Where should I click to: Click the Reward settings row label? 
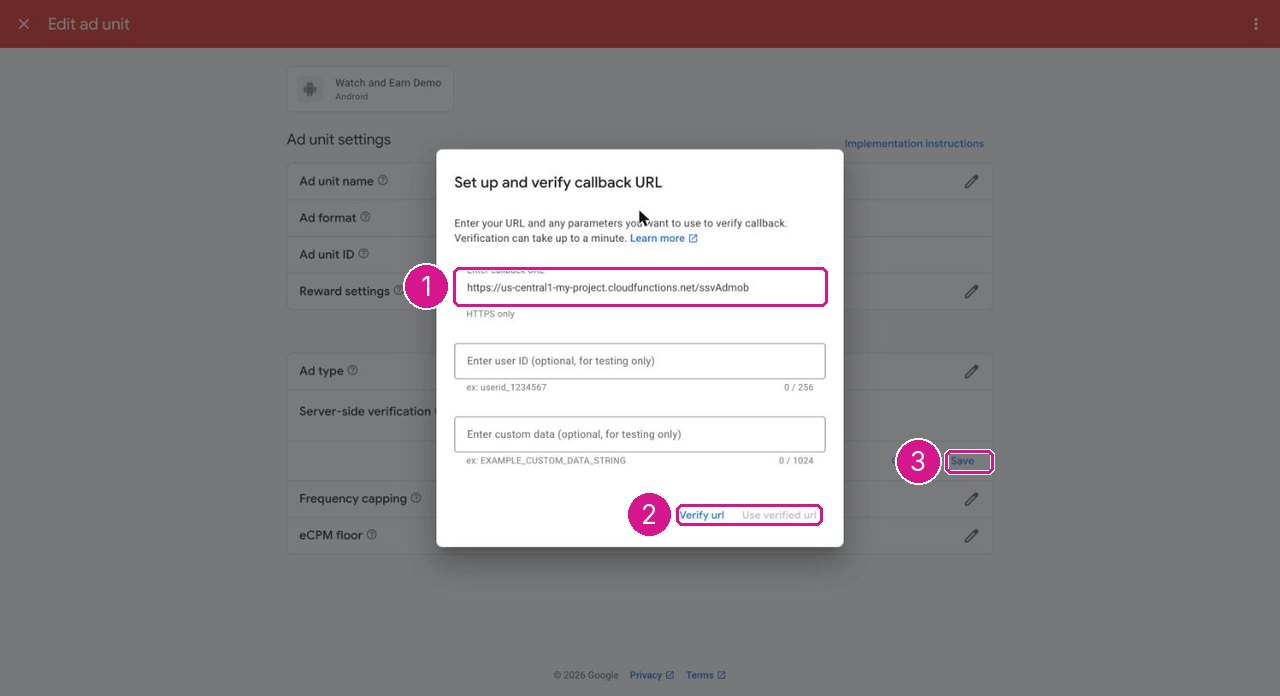point(344,291)
